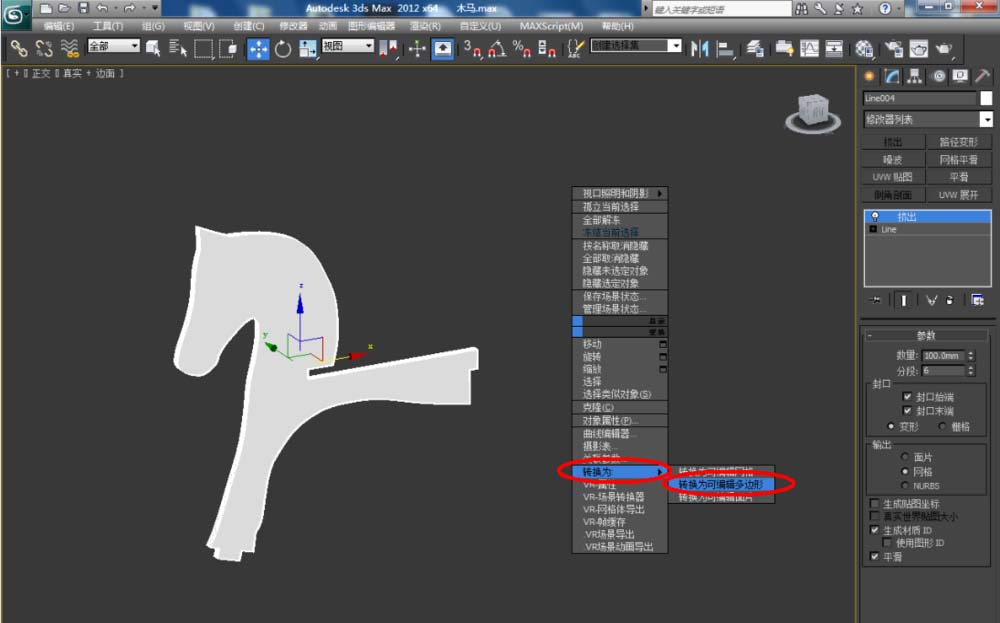Click the Remove Modifier trash icon

(950, 300)
